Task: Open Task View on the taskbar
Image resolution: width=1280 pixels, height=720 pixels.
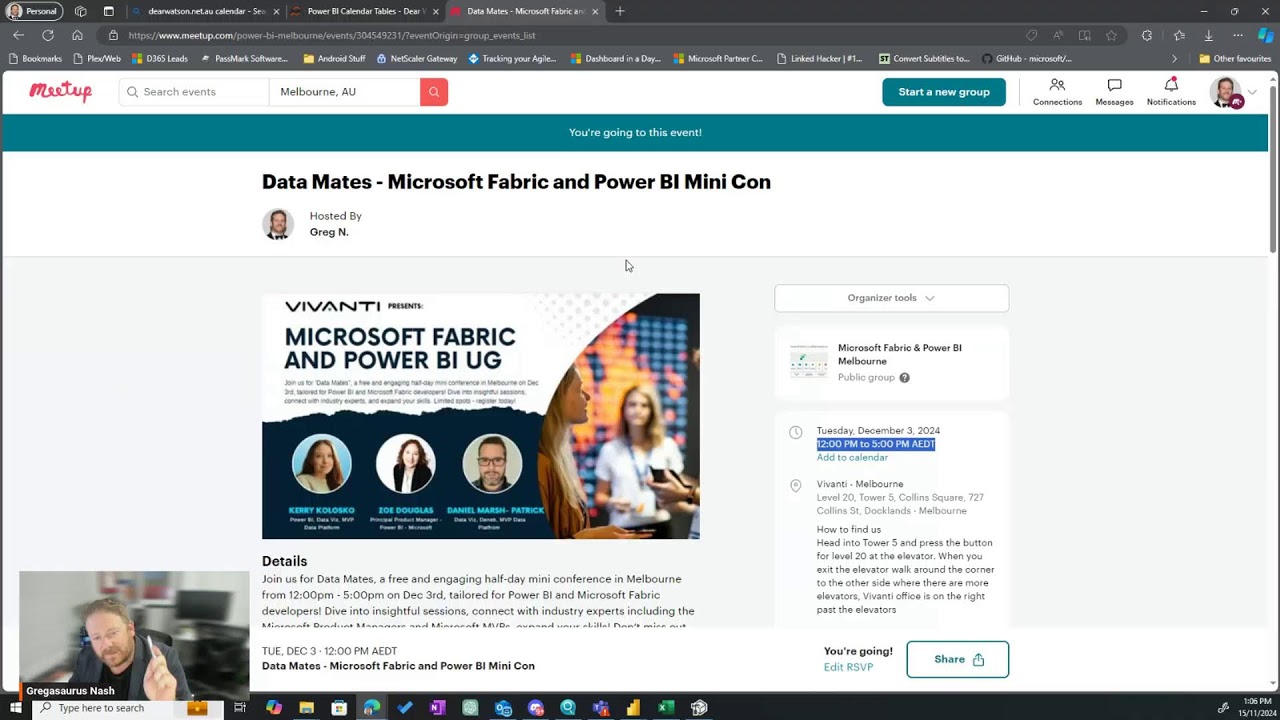Action: pyautogui.click(x=240, y=708)
